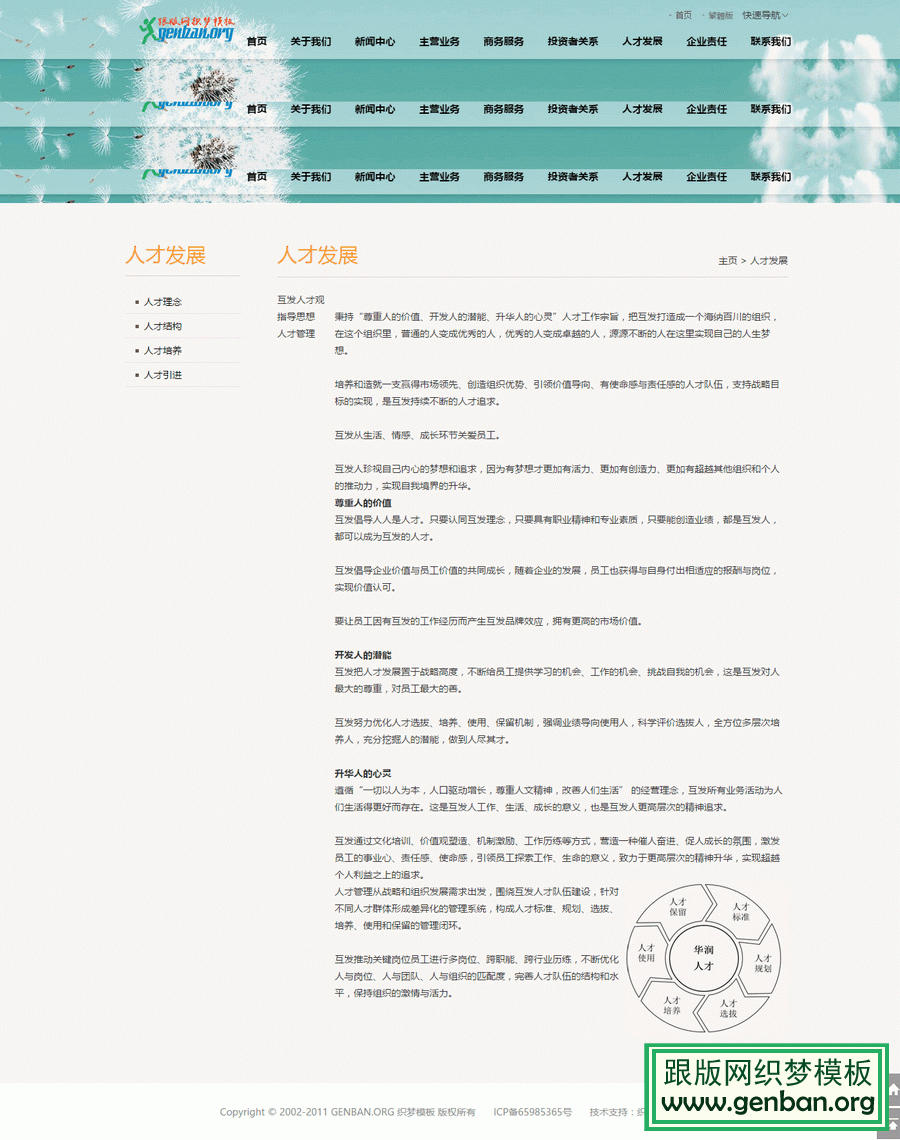Screen dimensions: 900x1140
Task: Select 人才理念 in the left sidebar
Action: click(x=162, y=302)
